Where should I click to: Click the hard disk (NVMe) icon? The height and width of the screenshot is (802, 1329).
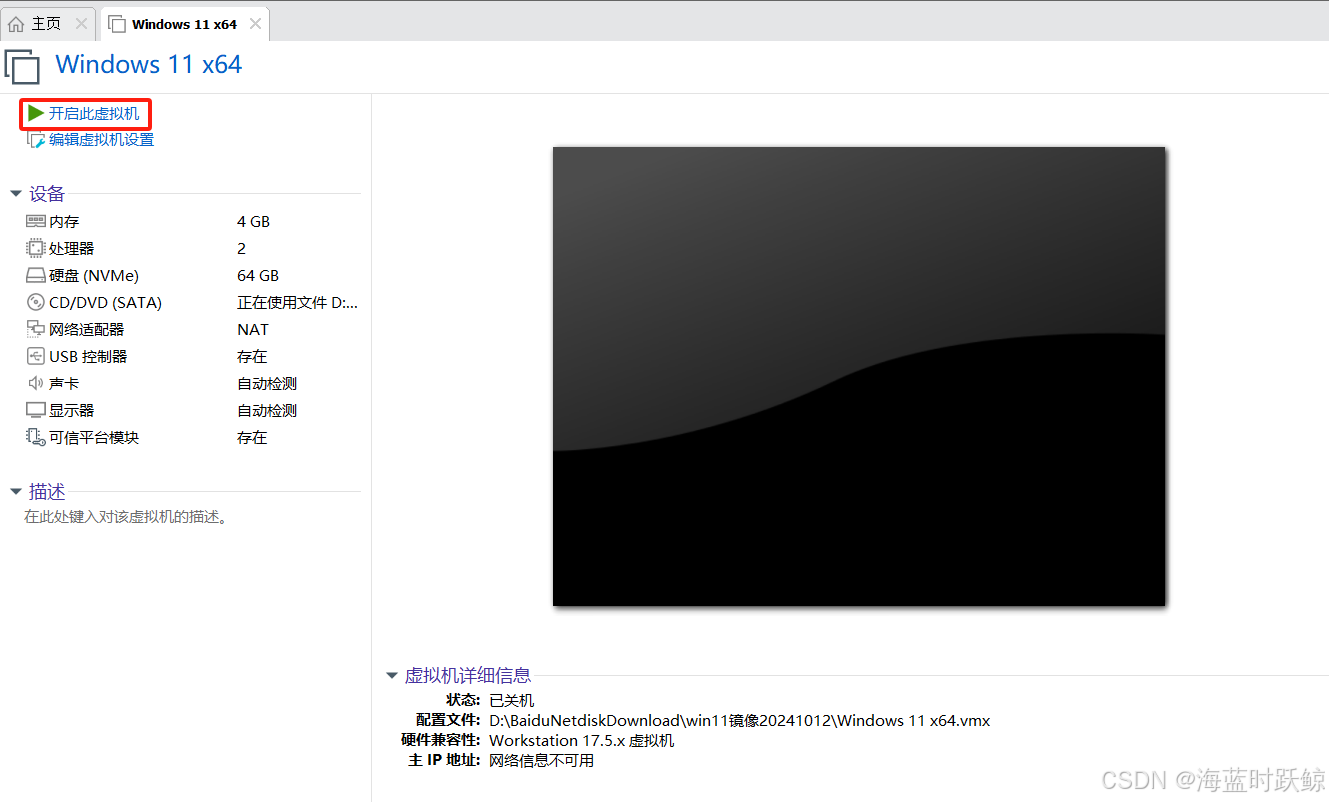coord(36,275)
